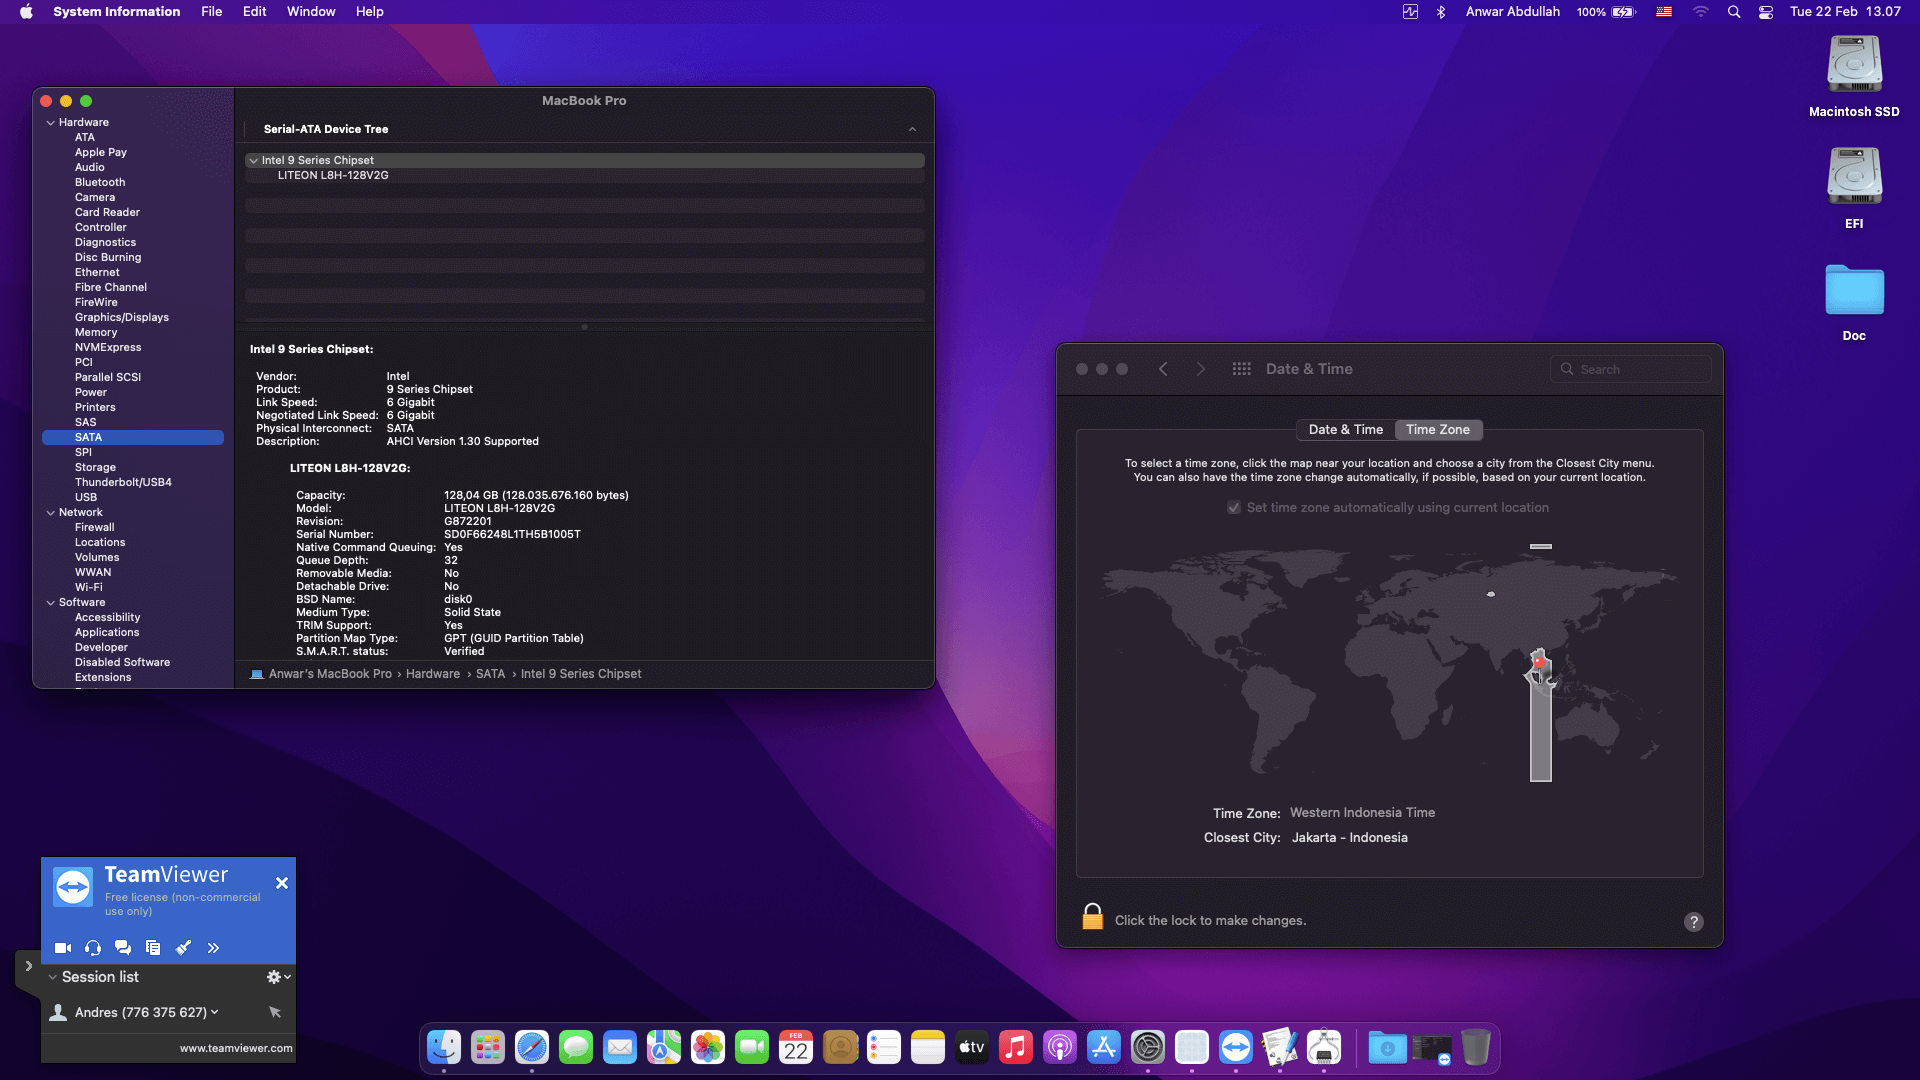Start video in TeamViewer panel
This screenshot has width=1920, height=1080.
tap(63, 948)
